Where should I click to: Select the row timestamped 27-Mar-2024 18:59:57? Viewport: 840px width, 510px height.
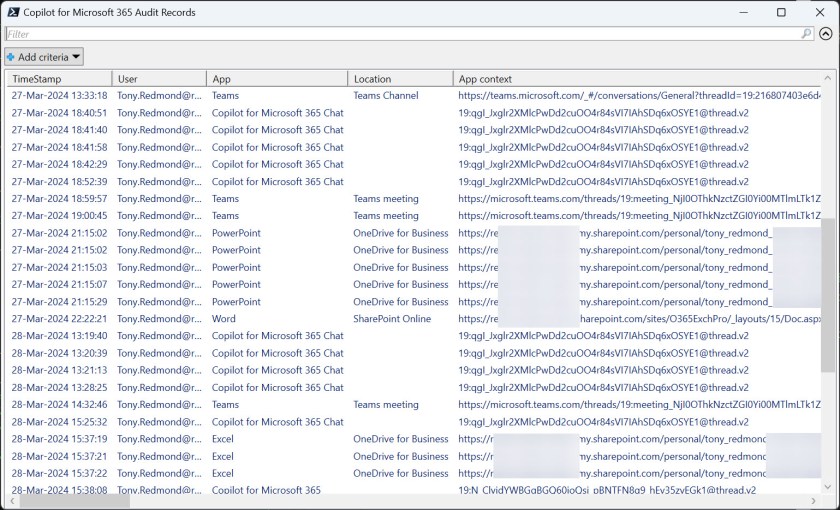pos(414,198)
